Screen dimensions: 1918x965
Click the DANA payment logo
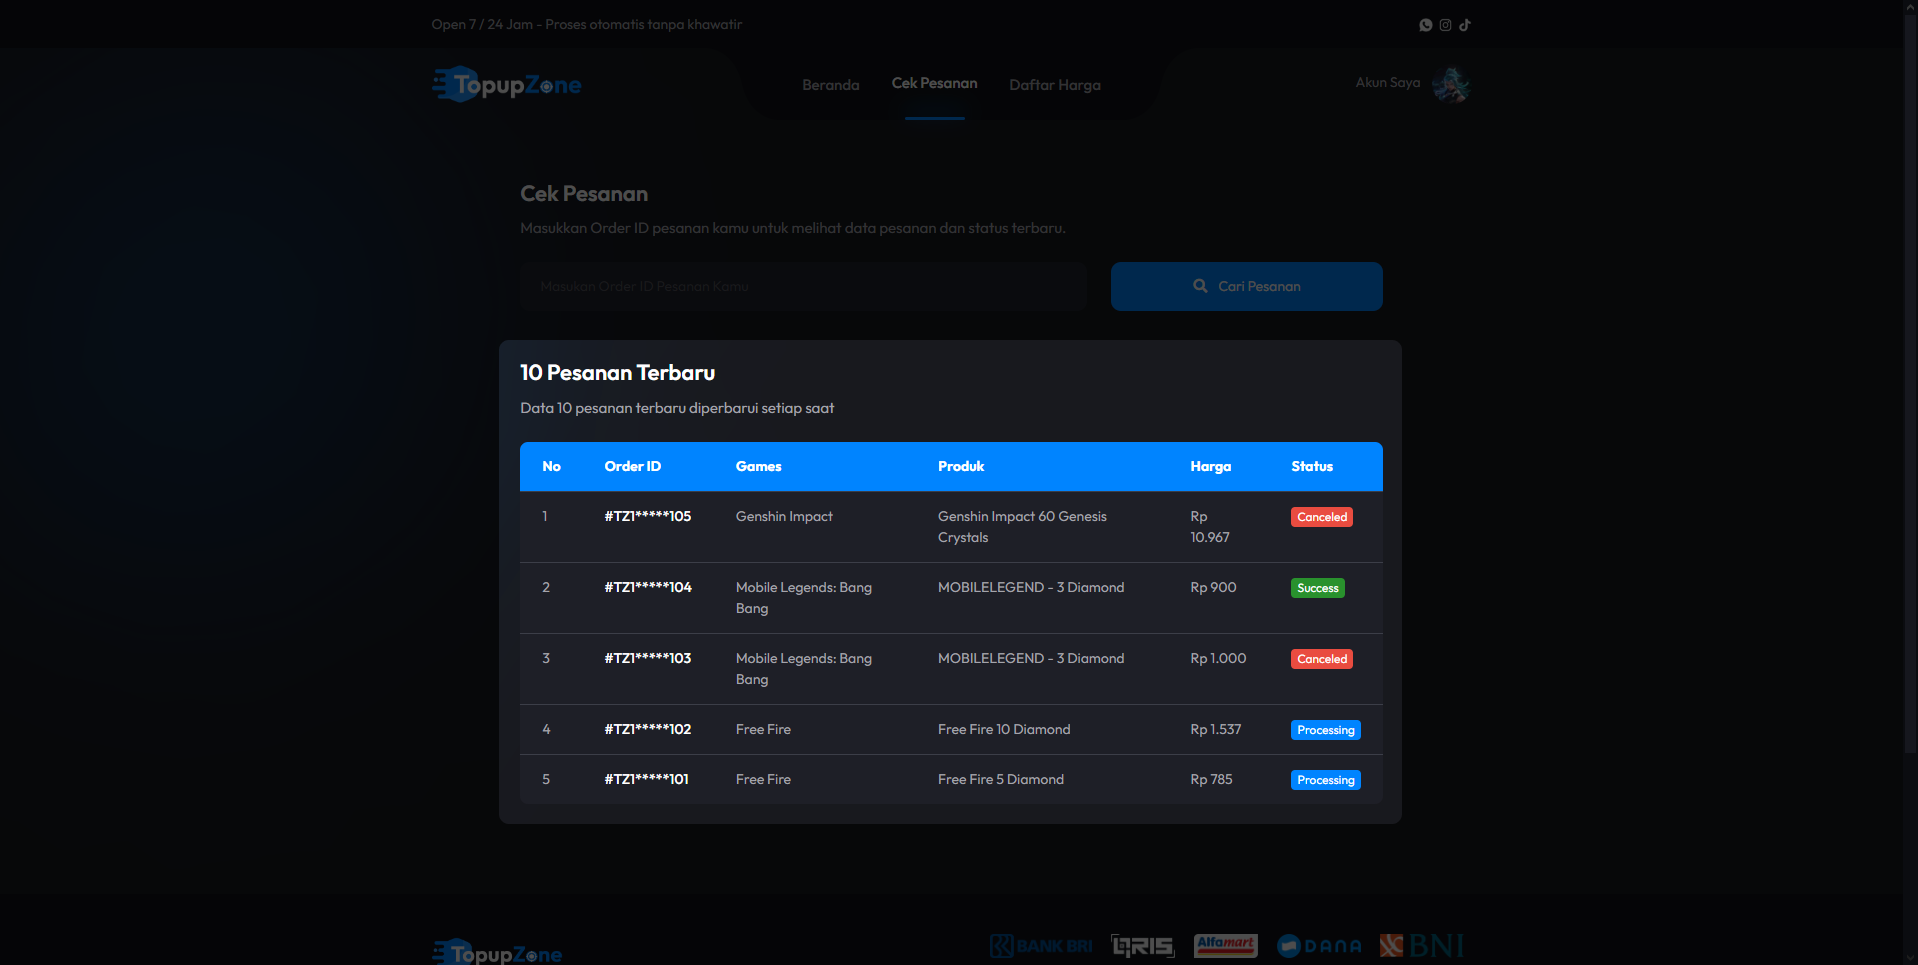1319,946
